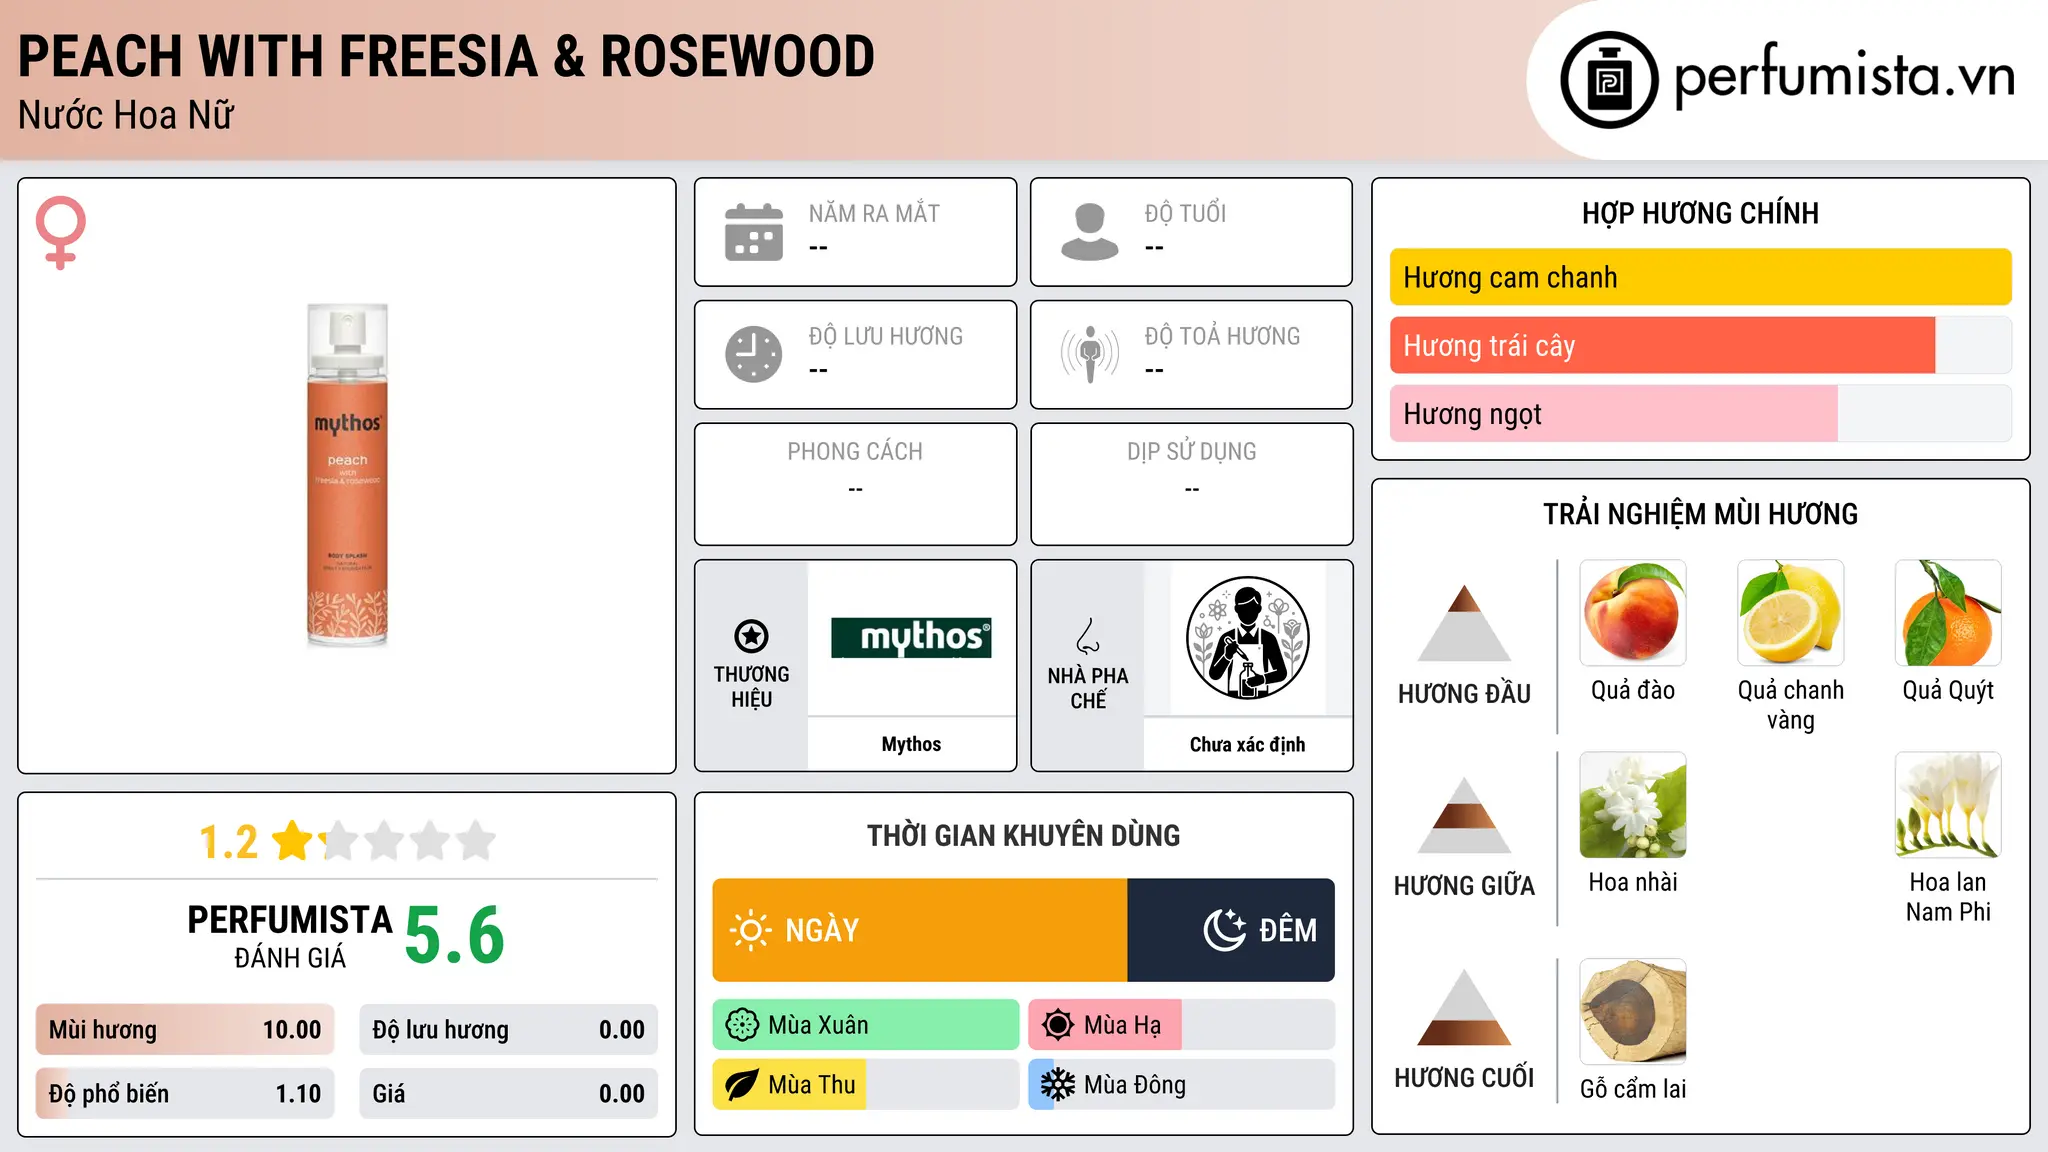The width and height of the screenshot is (2048, 1152).
Task: Click the Mùa Đông season bar
Action: [x=1181, y=1085]
